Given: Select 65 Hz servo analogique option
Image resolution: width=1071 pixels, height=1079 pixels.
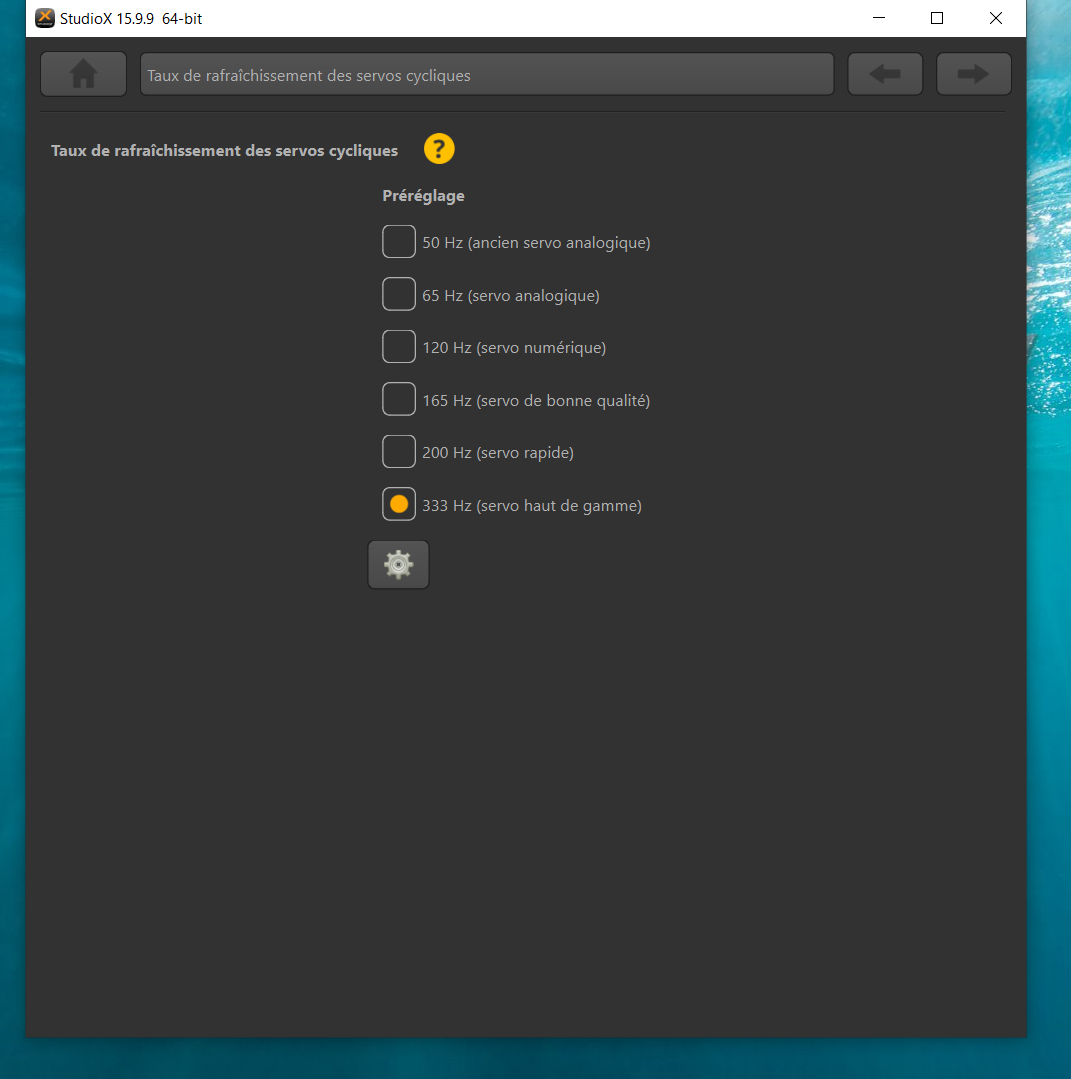Looking at the screenshot, I should click(x=399, y=294).
